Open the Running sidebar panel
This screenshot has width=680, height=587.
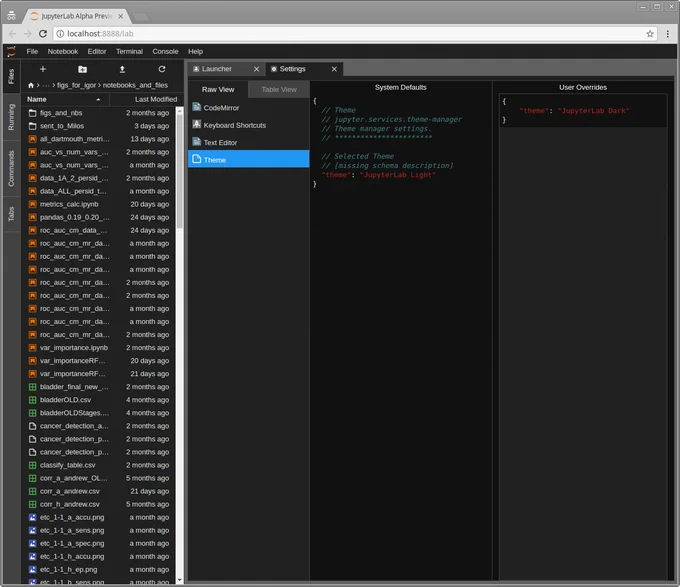11,117
